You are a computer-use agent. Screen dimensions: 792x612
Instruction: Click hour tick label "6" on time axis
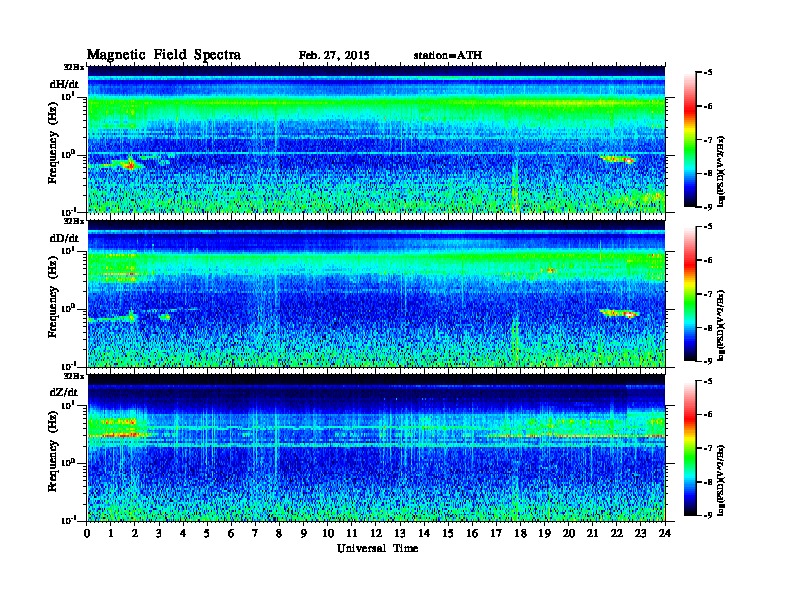(232, 533)
